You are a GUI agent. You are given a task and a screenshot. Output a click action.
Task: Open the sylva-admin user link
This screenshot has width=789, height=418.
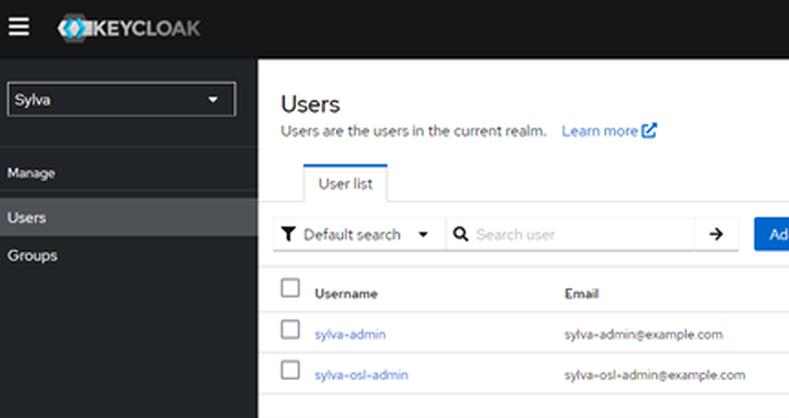click(349, 334)
